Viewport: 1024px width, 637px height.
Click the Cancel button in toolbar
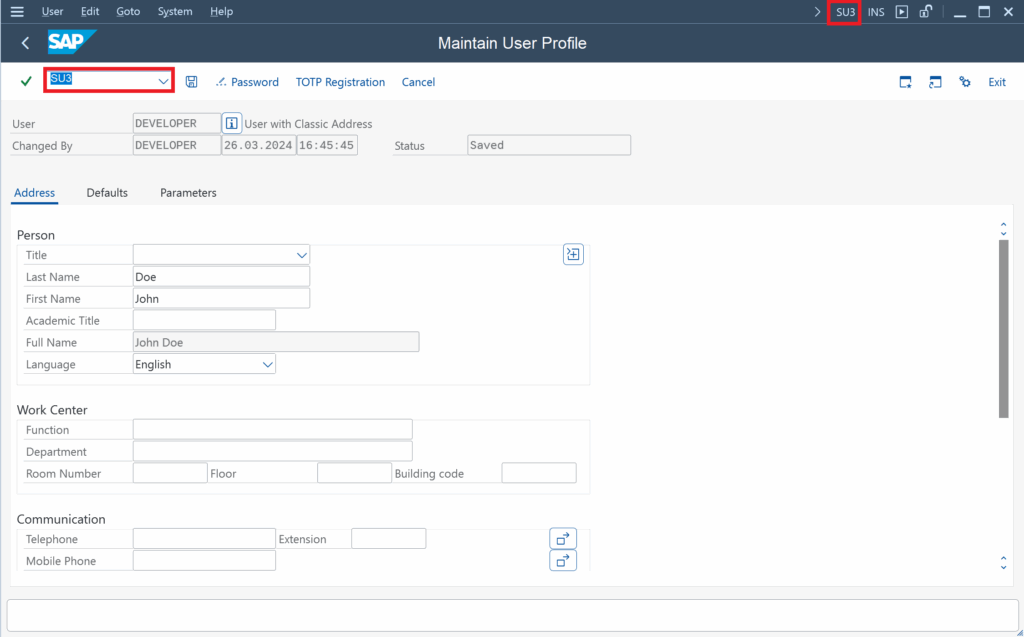point(418,82)
